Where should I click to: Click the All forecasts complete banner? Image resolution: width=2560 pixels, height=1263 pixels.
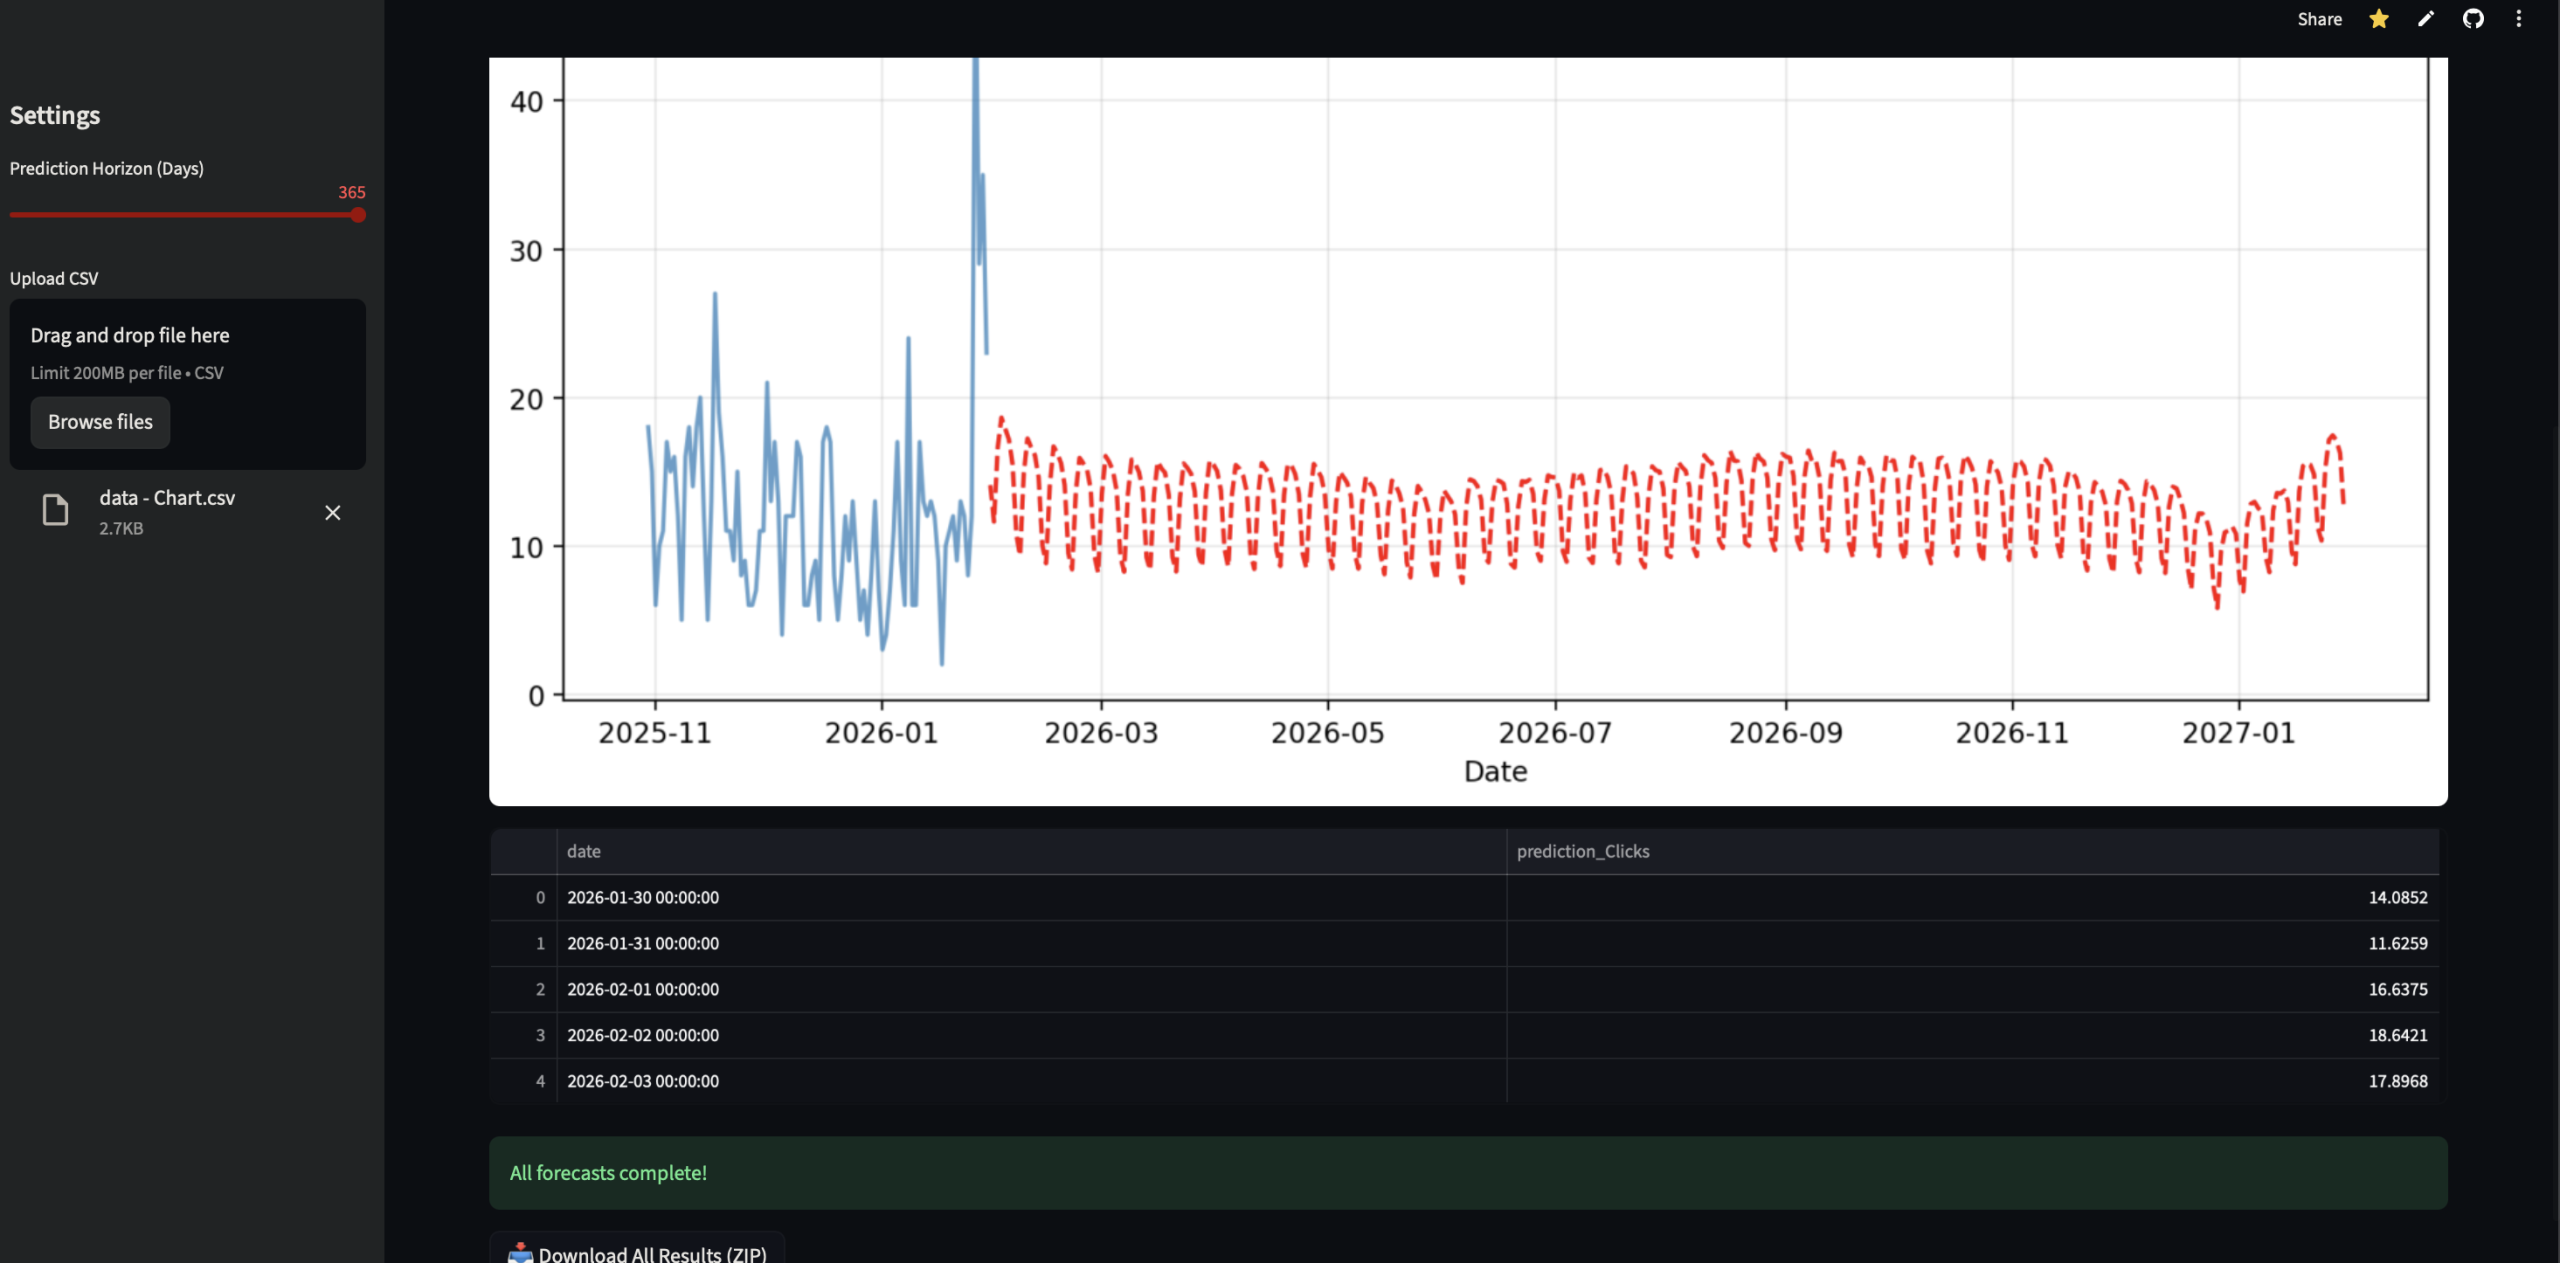tap(1466, 1172)
